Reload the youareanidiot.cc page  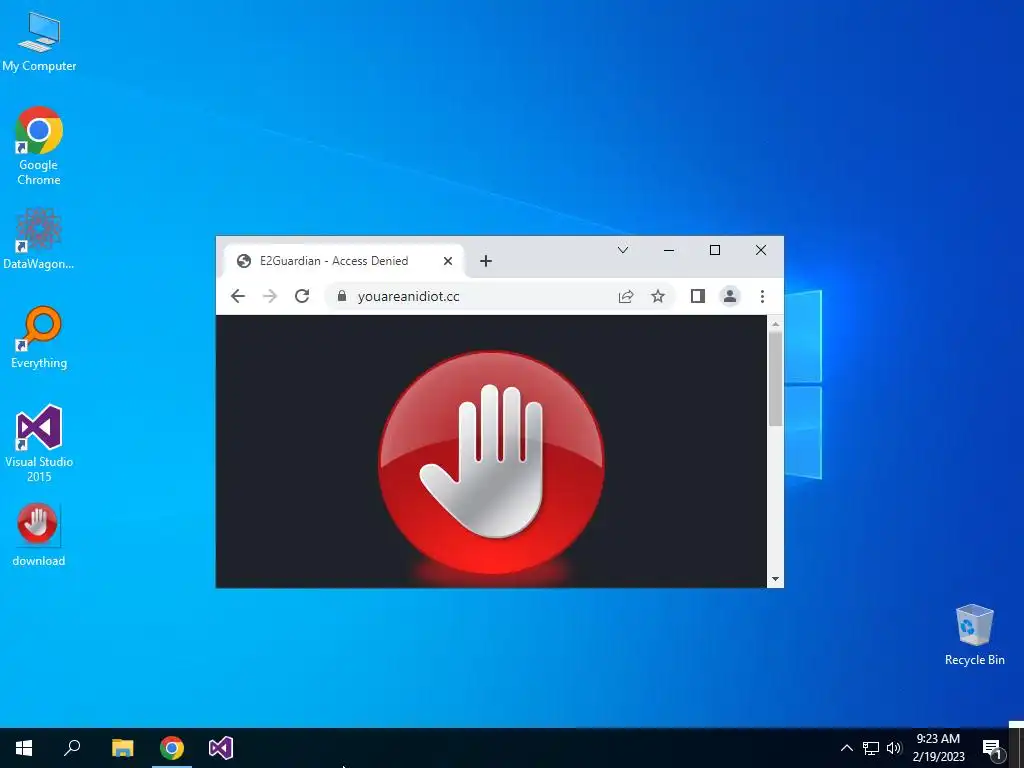pyautogui.click(x=302, y=296)
